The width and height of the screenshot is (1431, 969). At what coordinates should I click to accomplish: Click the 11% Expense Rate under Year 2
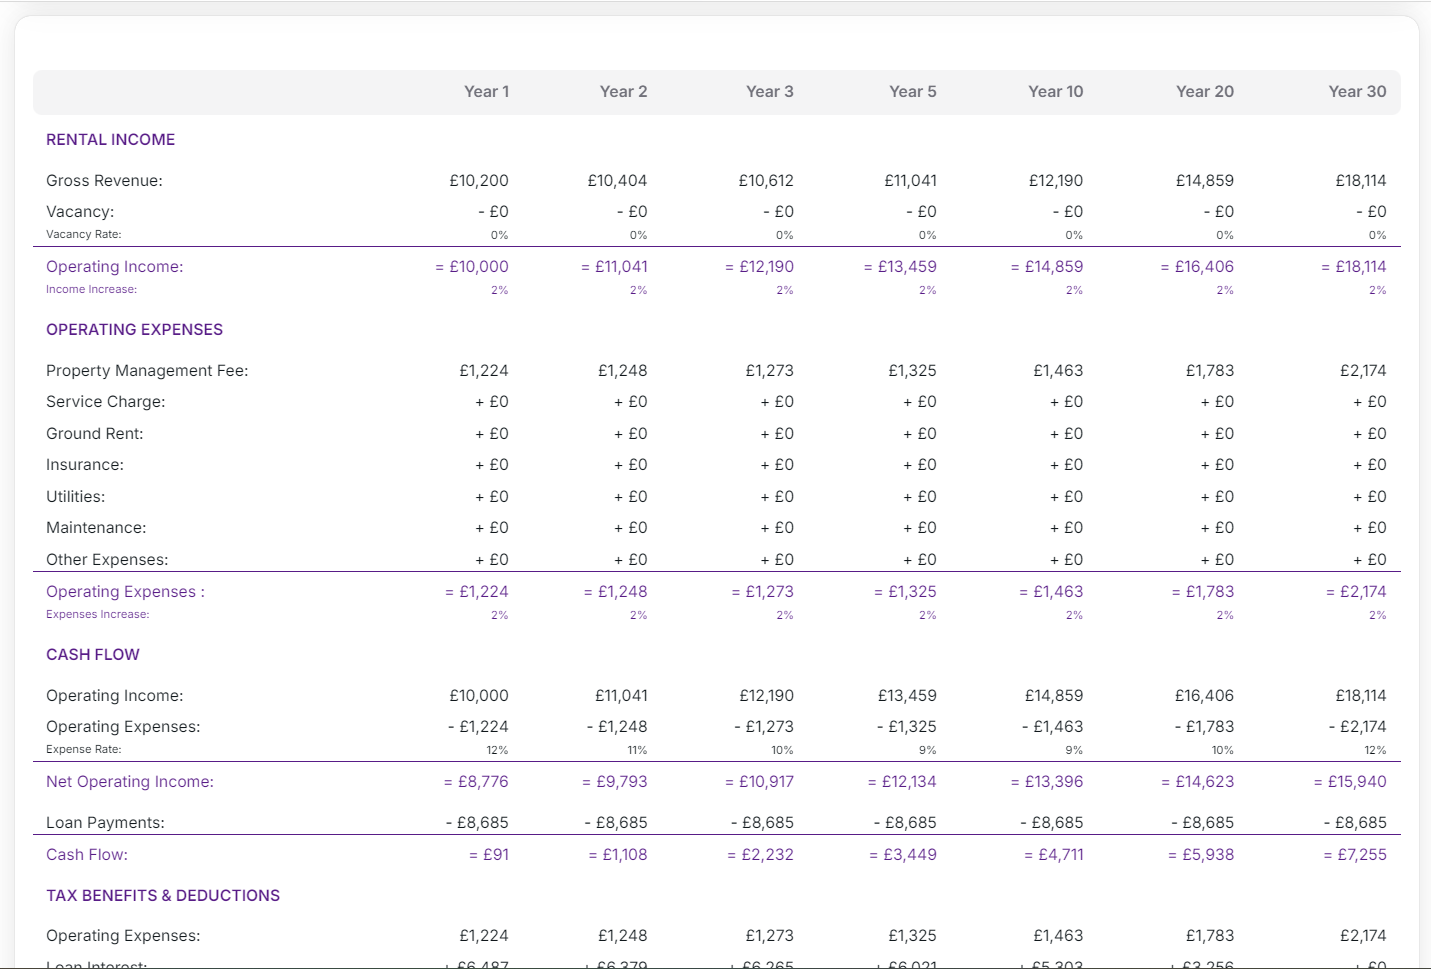(x=637, y=750)
